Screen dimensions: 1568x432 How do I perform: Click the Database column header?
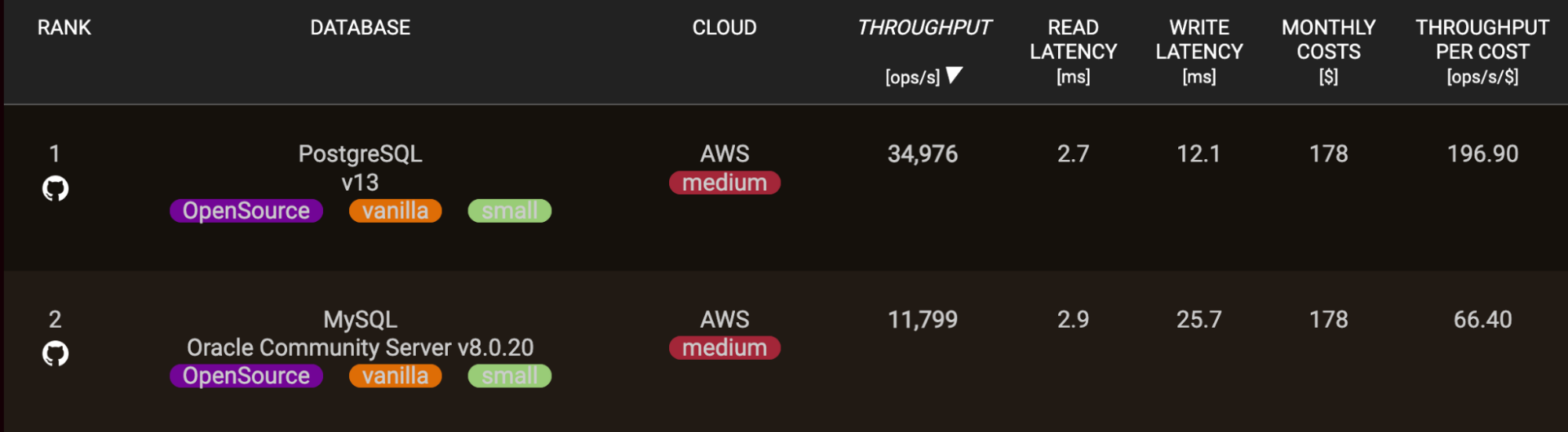(360, 28)
